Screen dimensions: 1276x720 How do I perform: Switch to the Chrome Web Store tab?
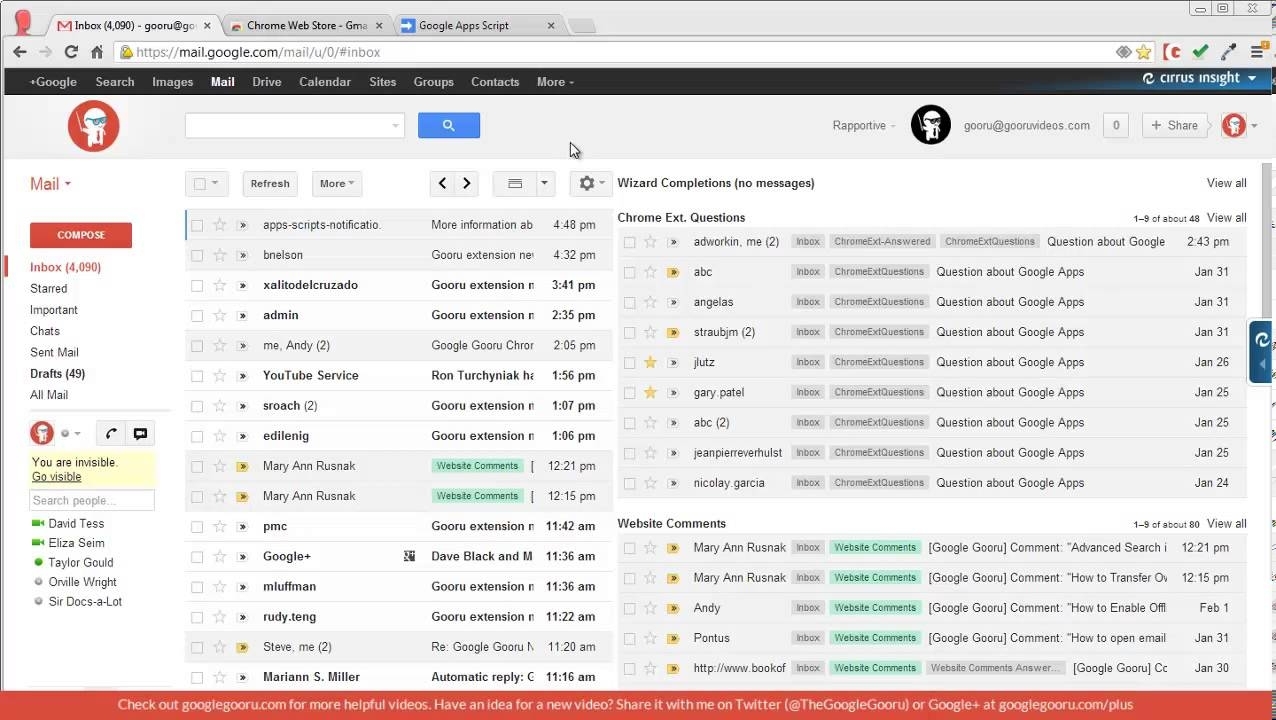click(x=306, y=25)
